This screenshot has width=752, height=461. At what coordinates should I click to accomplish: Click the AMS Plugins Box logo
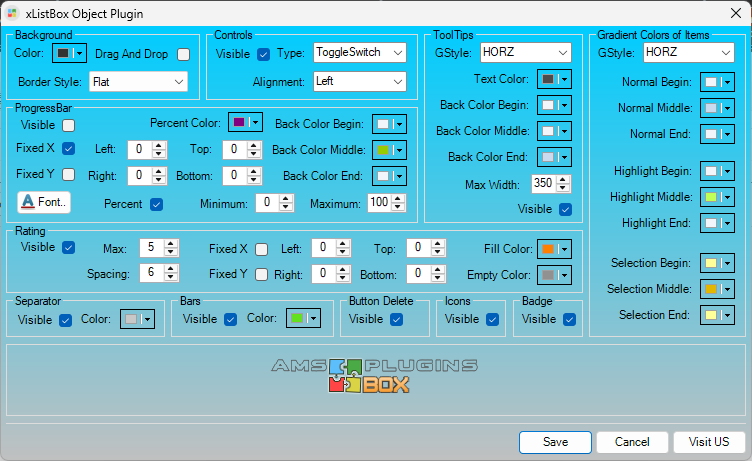point(375,375)
